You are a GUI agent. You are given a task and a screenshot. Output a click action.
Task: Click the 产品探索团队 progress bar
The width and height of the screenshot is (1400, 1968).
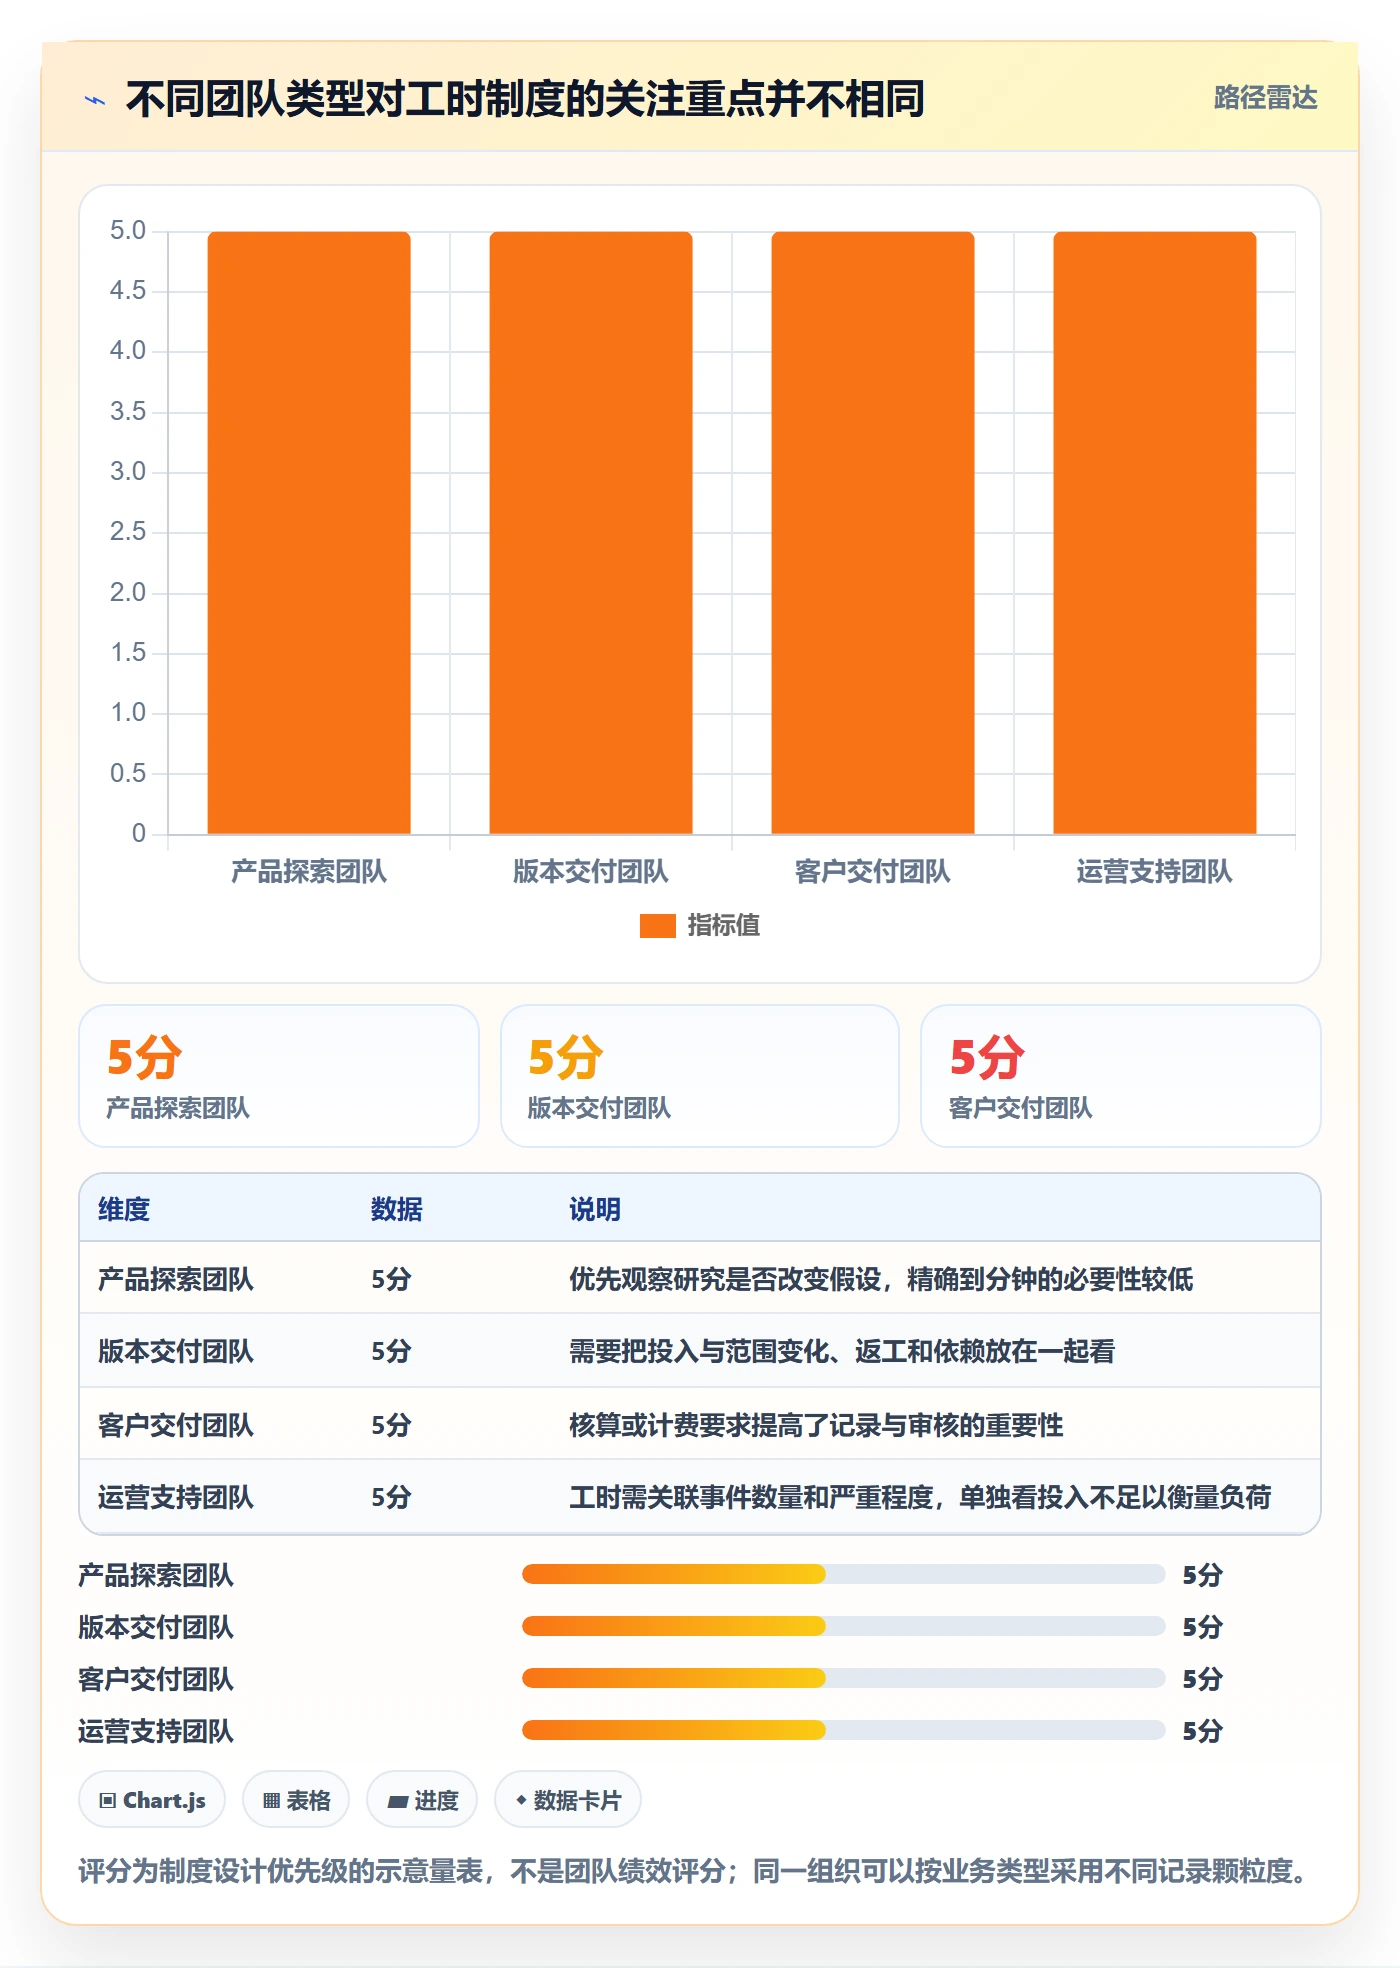pos(844,1574)
